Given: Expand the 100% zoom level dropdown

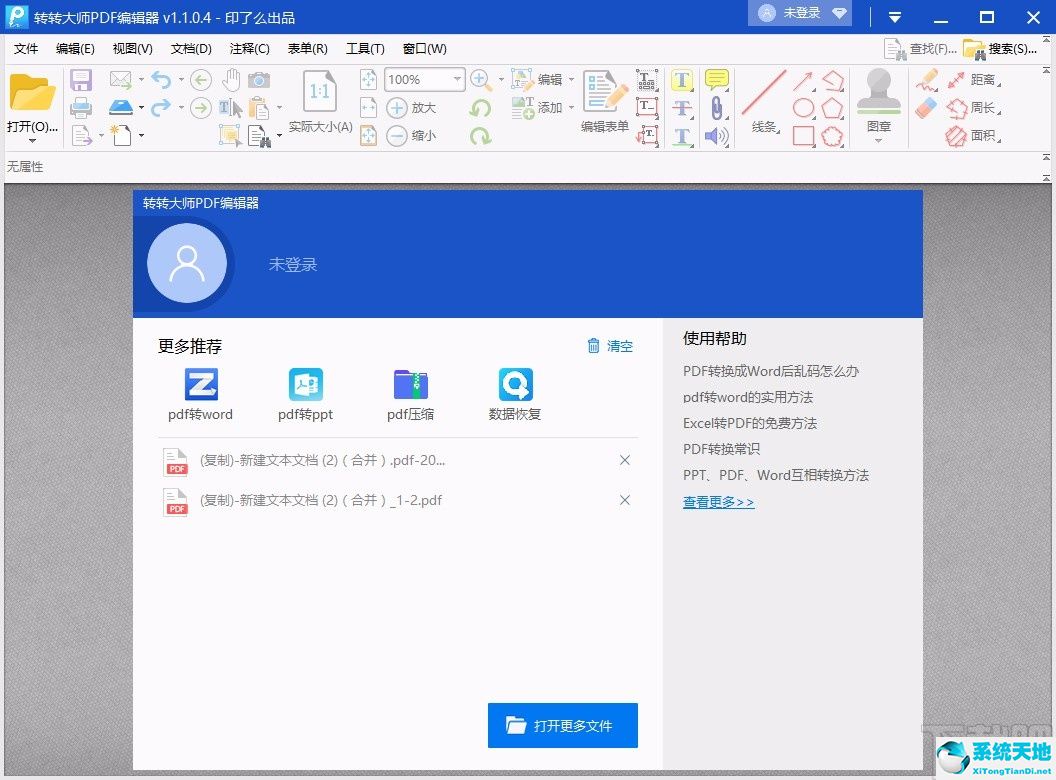Looking at the screenshot, I should click(456, 80).
